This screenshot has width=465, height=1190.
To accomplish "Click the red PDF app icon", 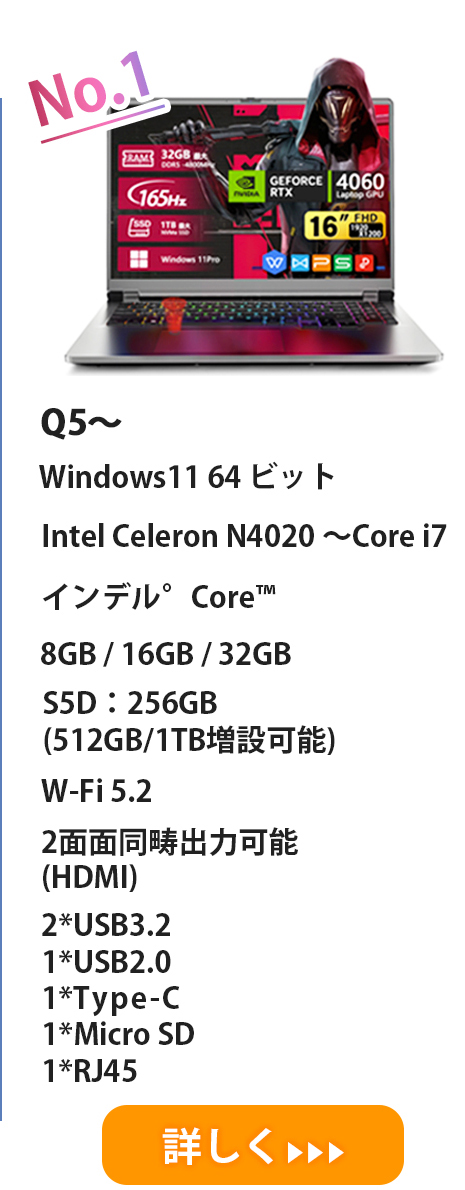I will click(367, 263).
